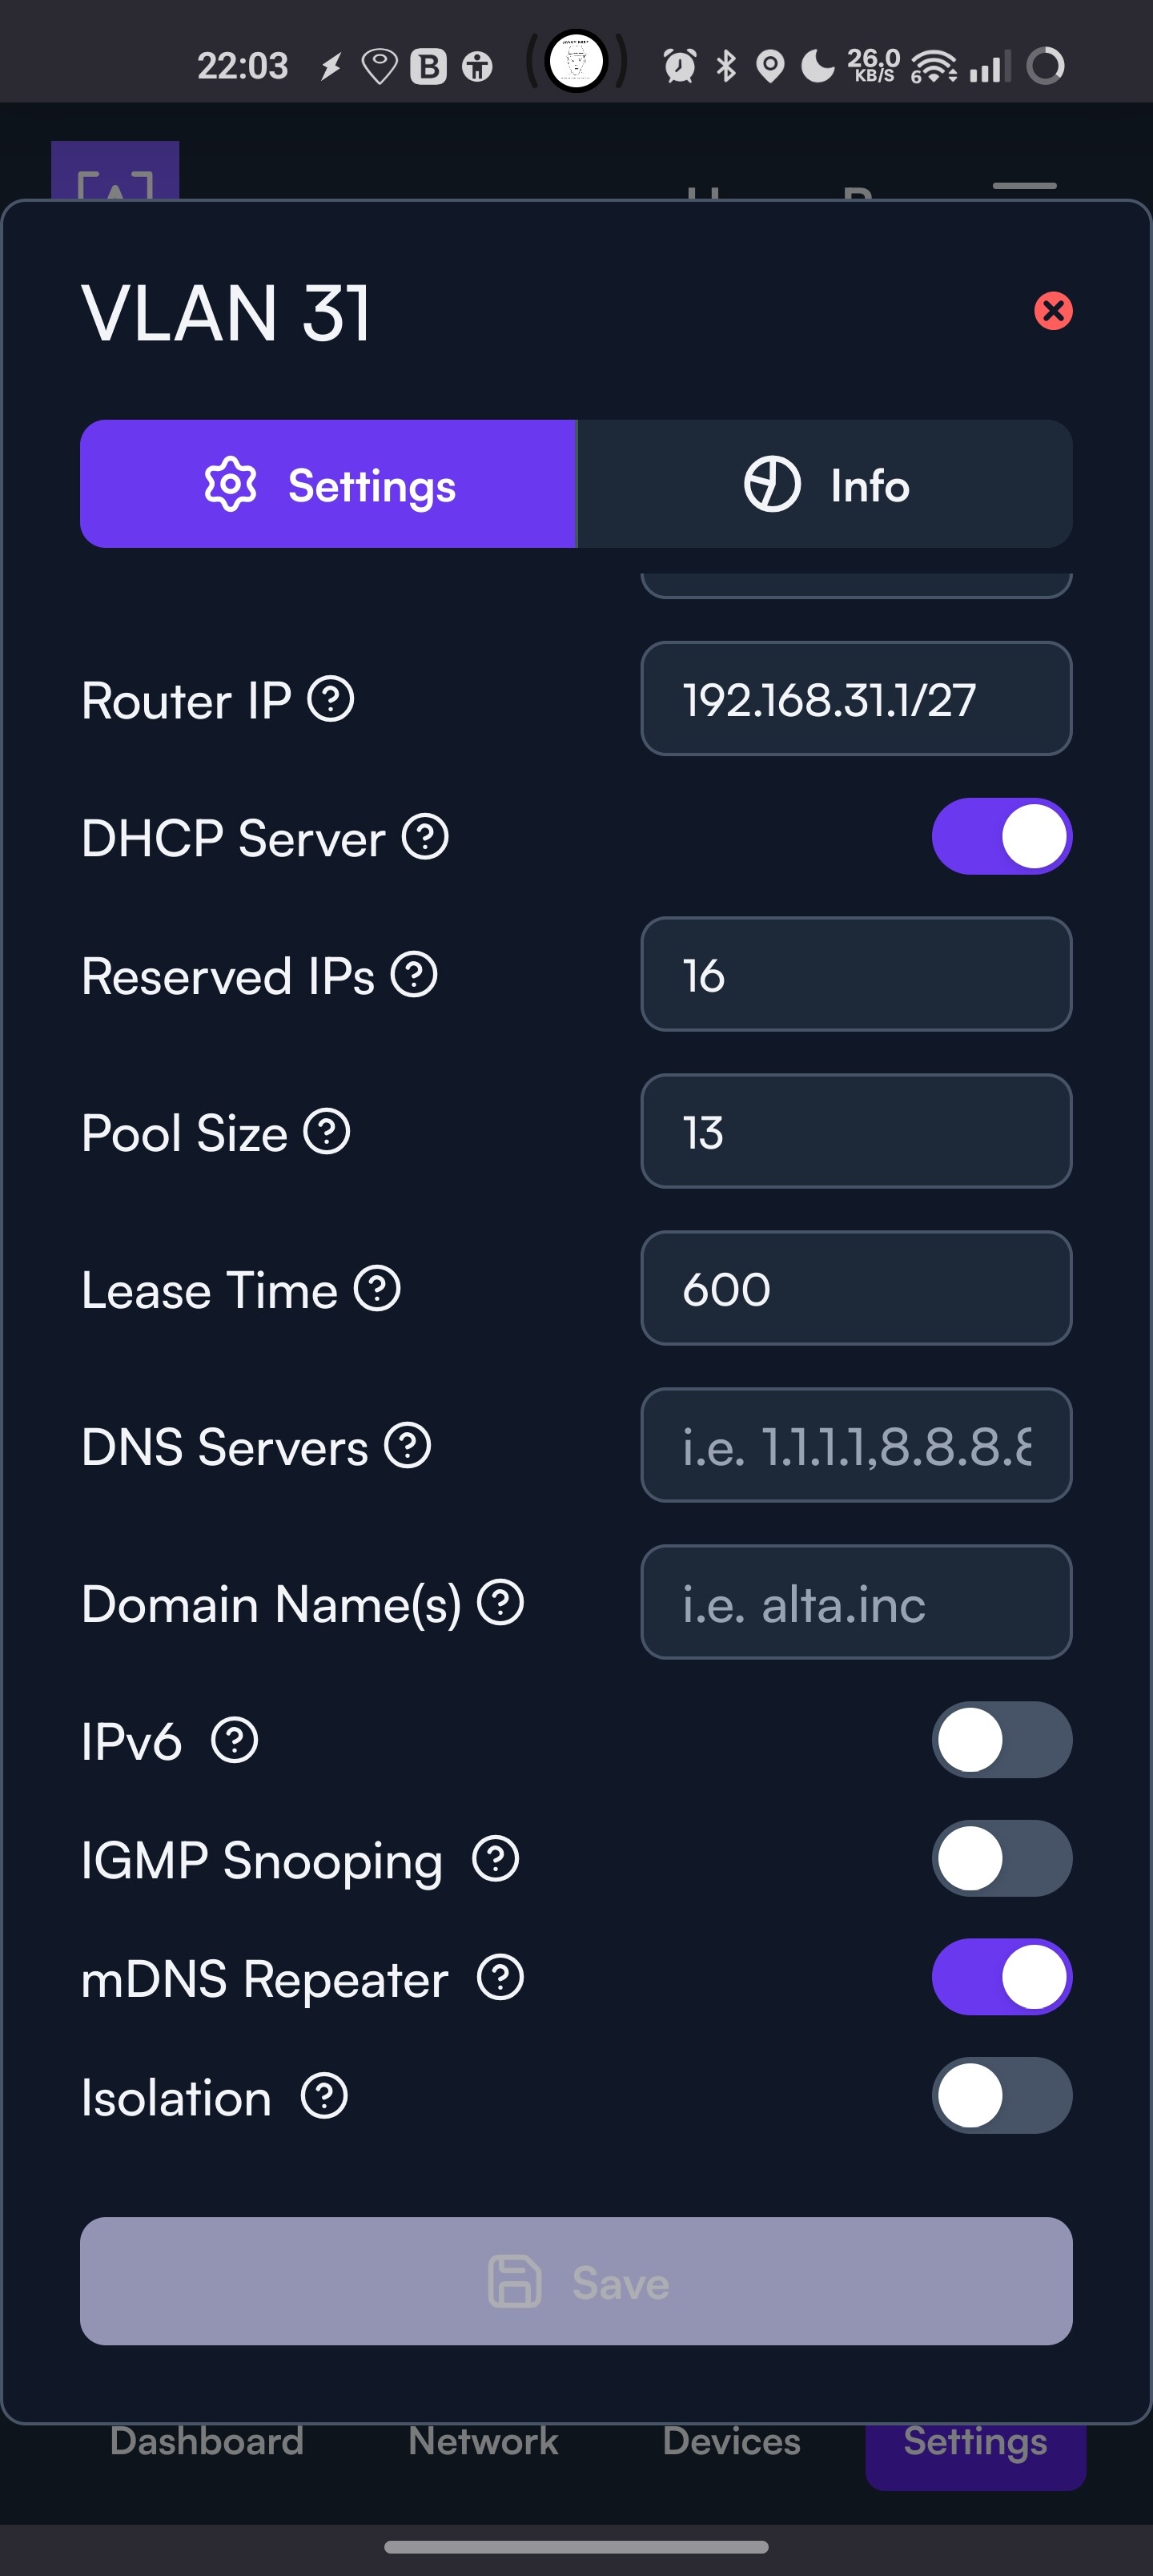Open the DHCP Server help tooltip

[x=425, y=837]
